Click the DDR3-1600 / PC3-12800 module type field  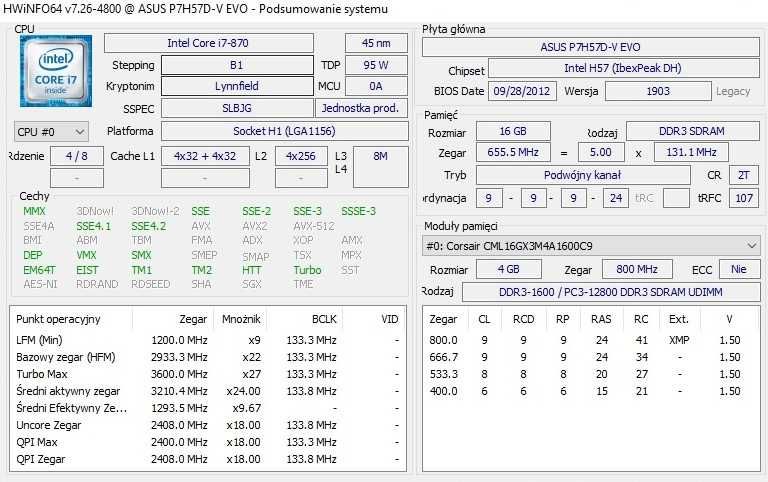(611, 292)
